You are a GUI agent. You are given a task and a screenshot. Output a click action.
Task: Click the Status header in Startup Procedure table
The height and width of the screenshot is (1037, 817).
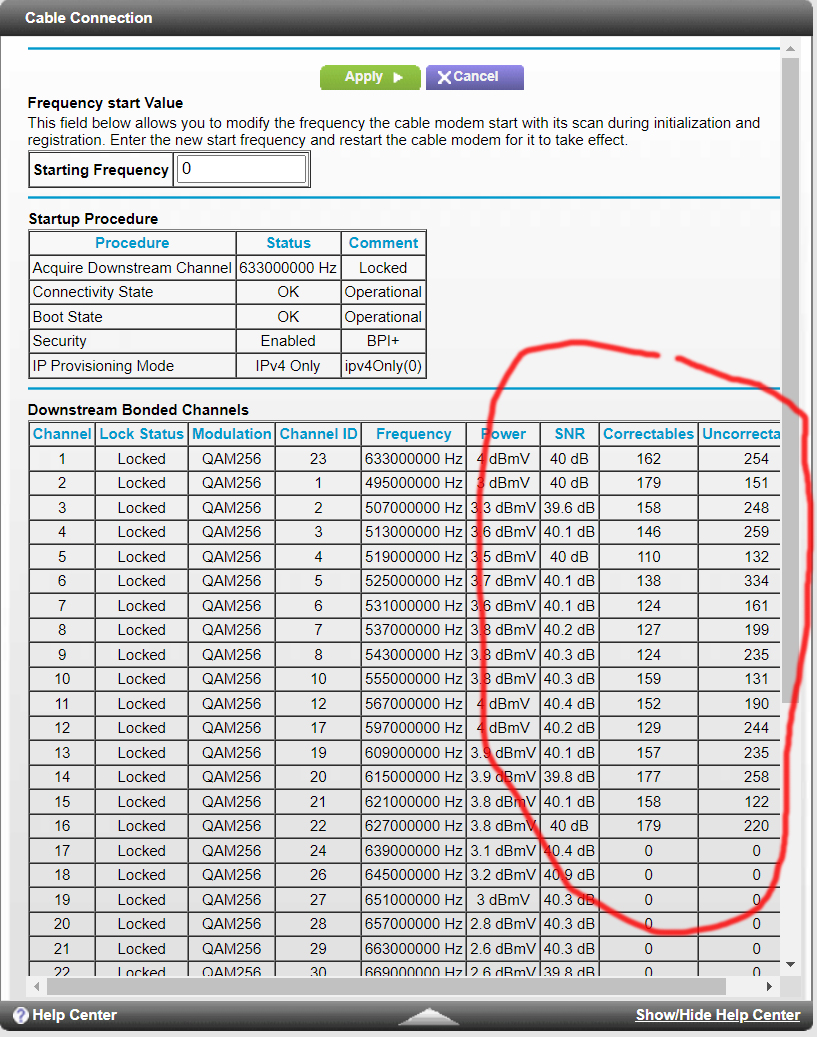click(x=288, y=243)
